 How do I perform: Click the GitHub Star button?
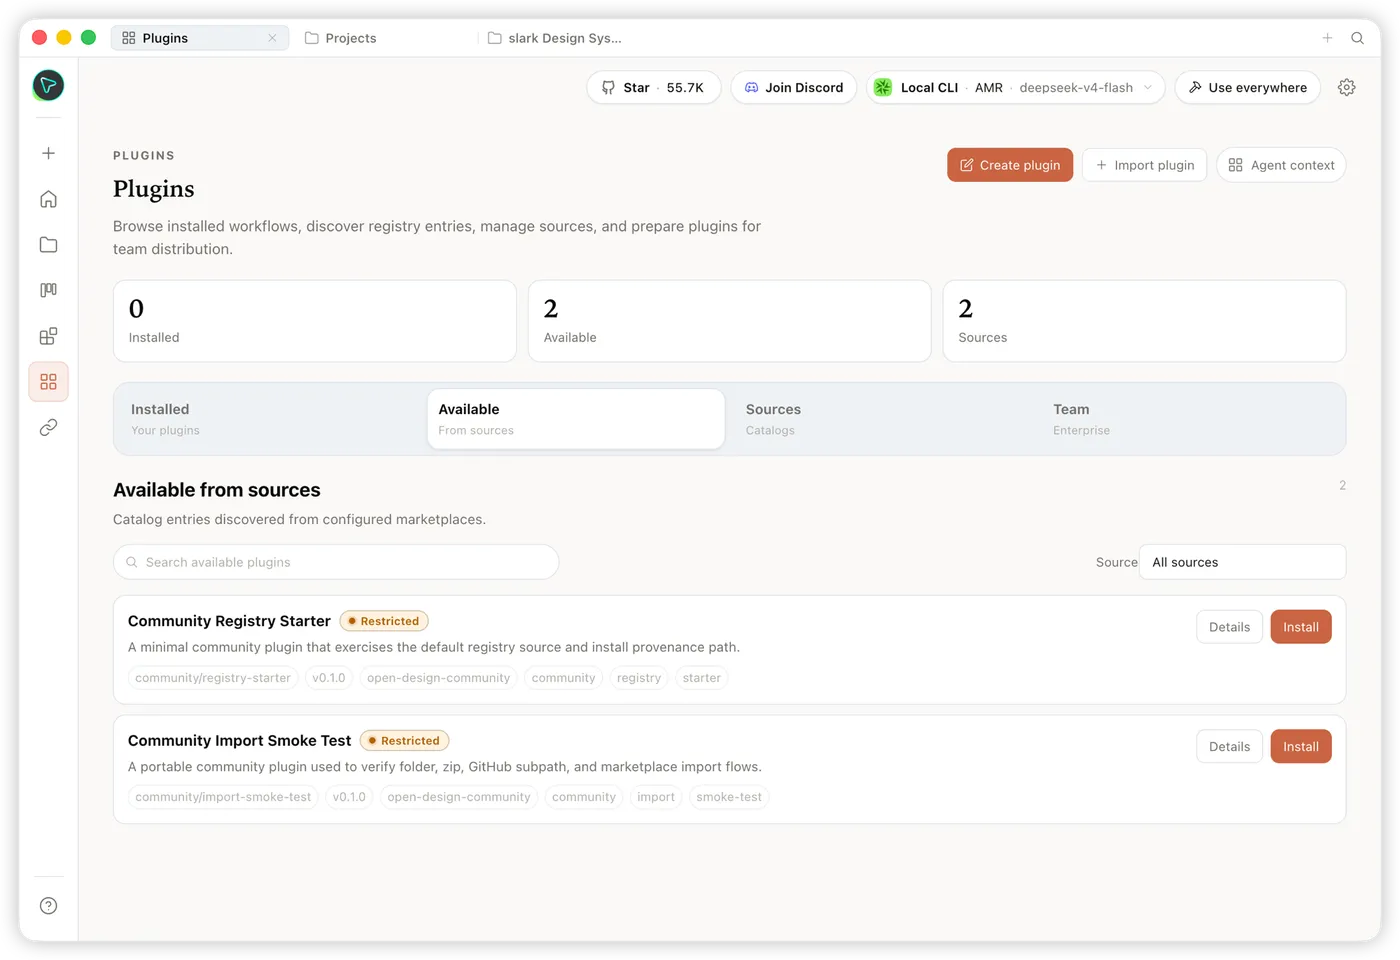[653, 88]
